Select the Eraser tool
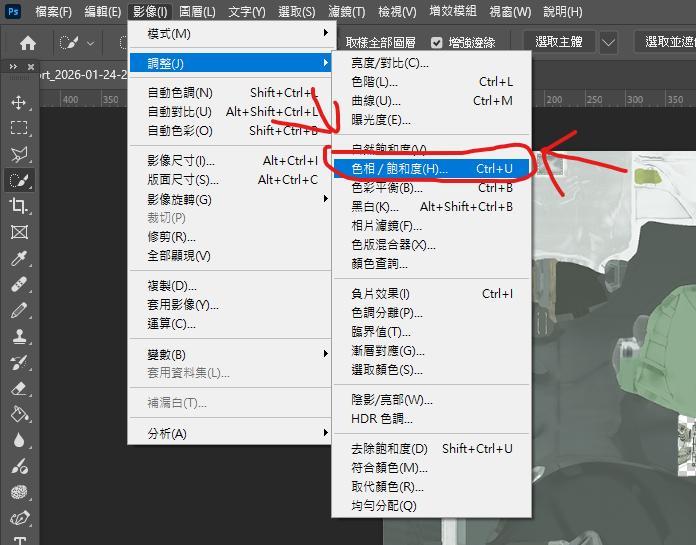 tap(19, 389)
